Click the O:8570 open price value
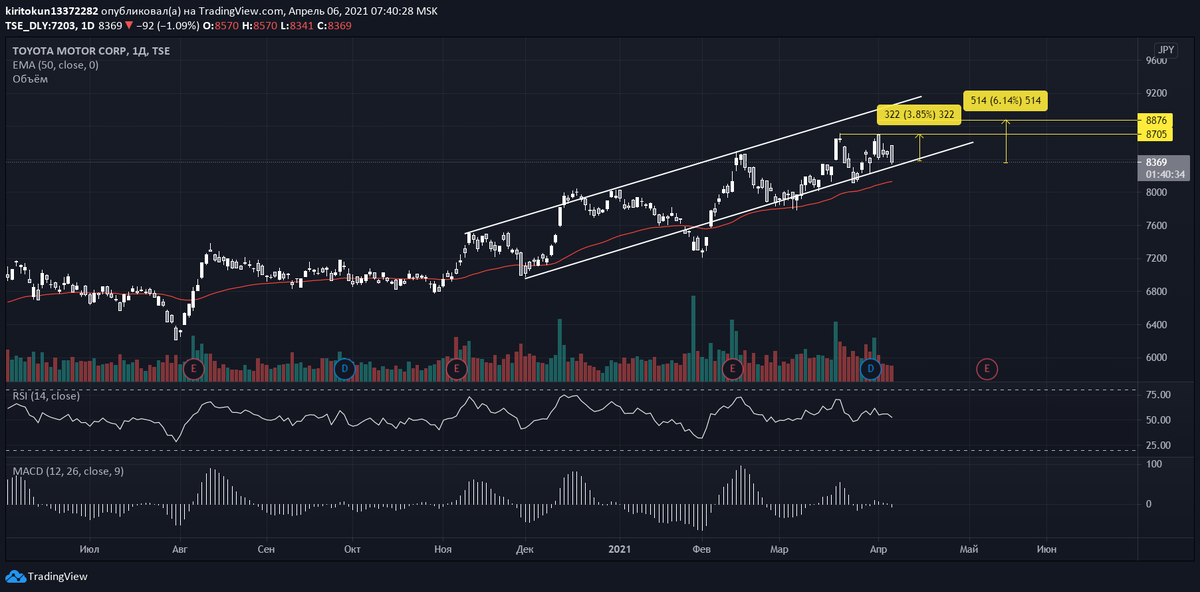Image resolution: width=1200 pixels, height=592 pixels. [x=219, y=24]
